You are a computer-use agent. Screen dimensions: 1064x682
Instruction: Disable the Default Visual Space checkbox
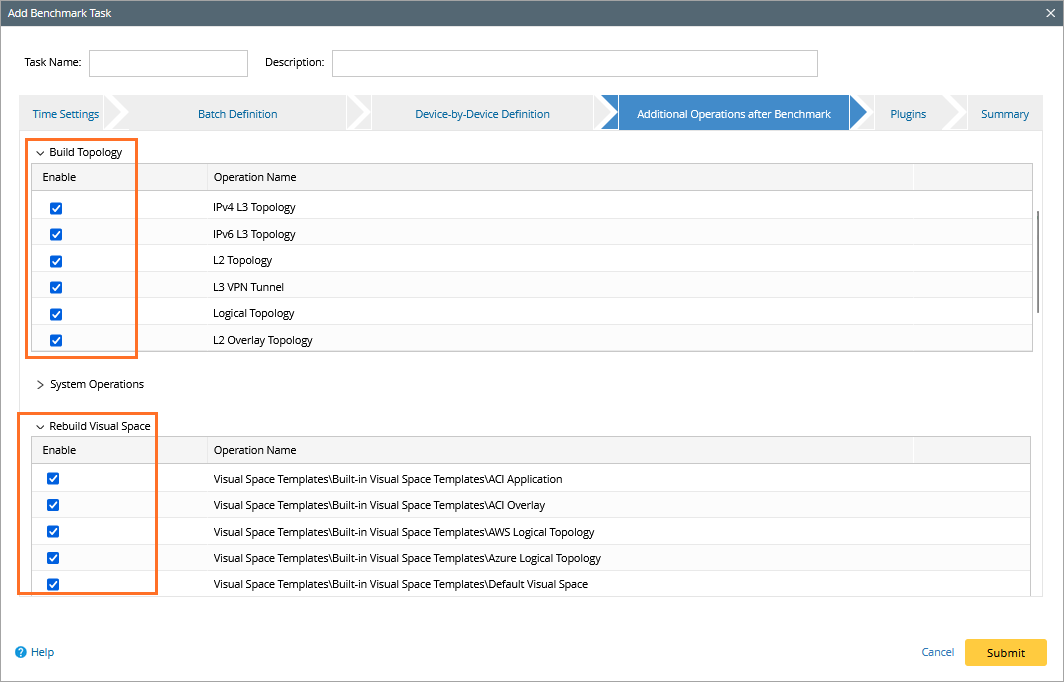point(54,584)
